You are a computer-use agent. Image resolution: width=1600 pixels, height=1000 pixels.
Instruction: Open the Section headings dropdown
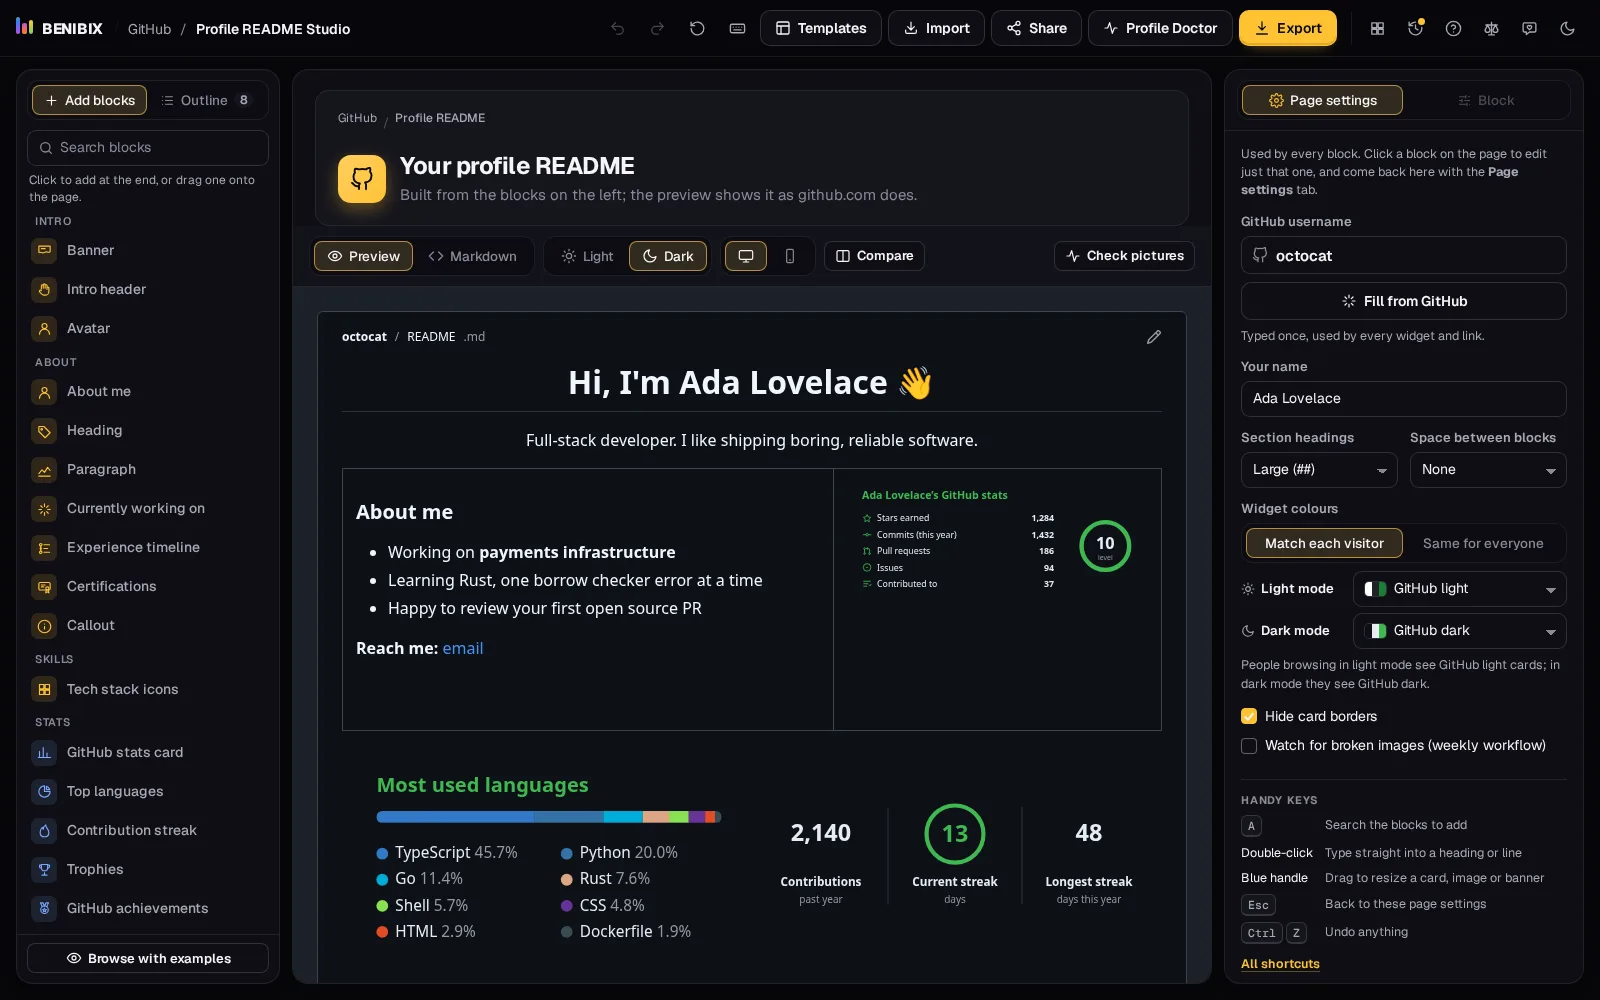tap(1319, 470)
